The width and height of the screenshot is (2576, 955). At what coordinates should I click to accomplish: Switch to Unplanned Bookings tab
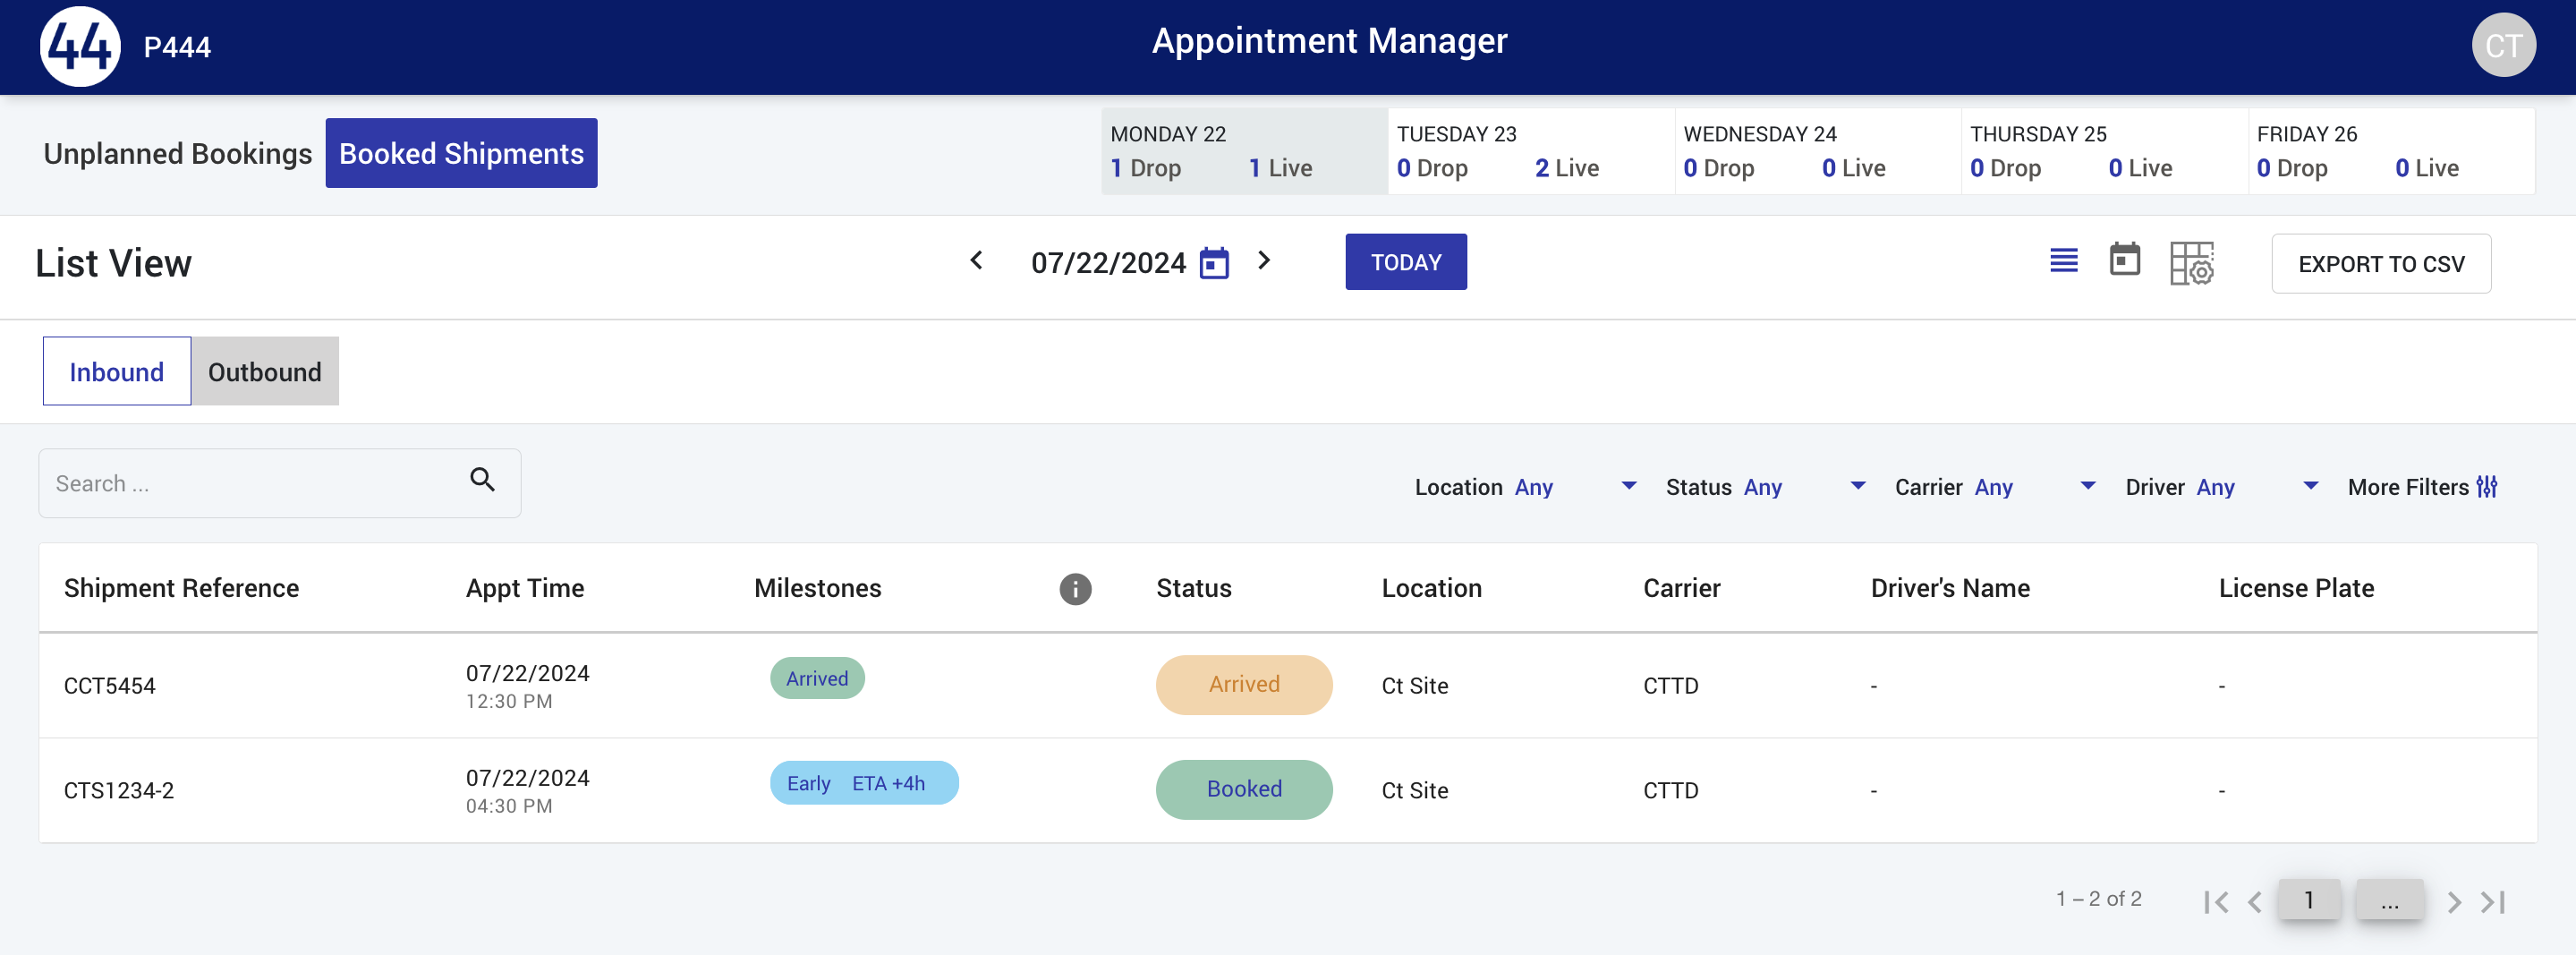[x=177, y=153]
